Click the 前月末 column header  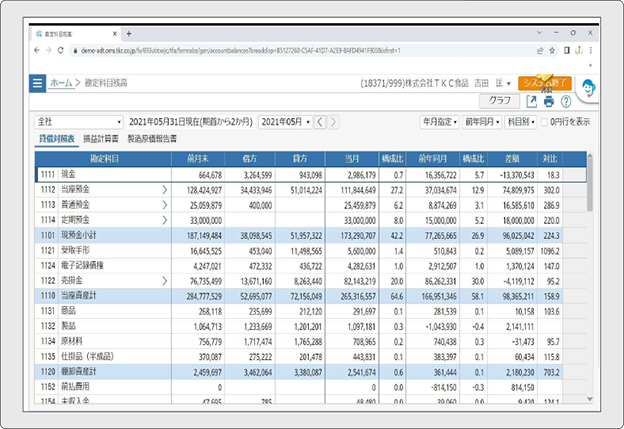coord(198,159)
